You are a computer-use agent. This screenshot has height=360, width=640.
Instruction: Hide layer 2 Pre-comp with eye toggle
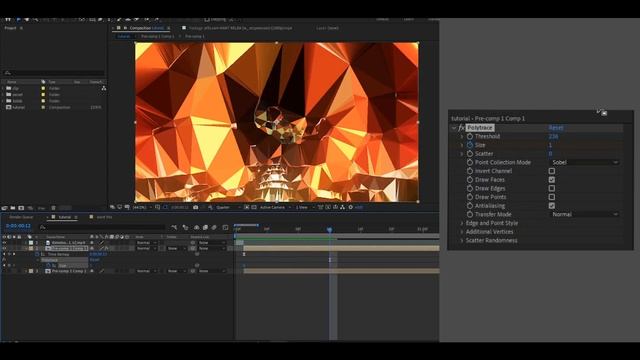tap(4, 248)
